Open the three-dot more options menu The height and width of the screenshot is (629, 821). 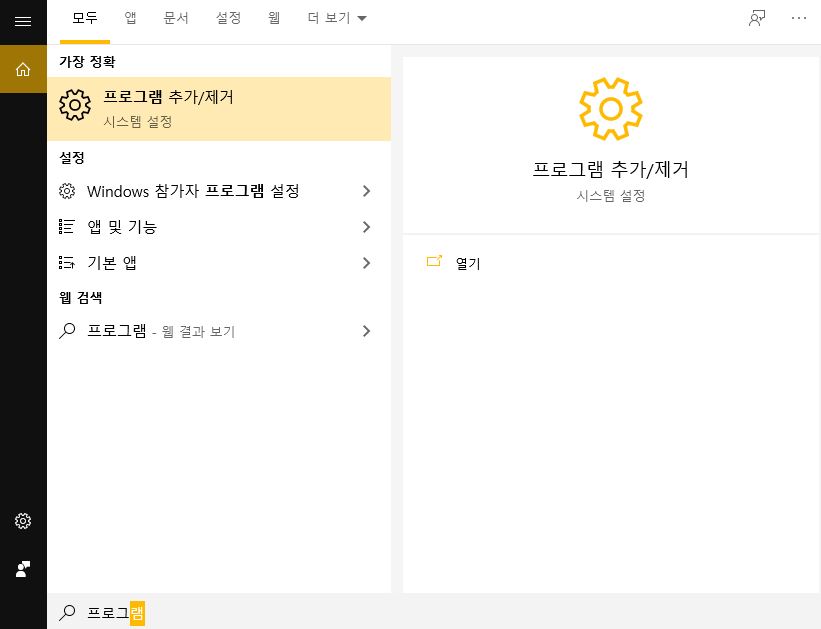click(x=798, y=18)
